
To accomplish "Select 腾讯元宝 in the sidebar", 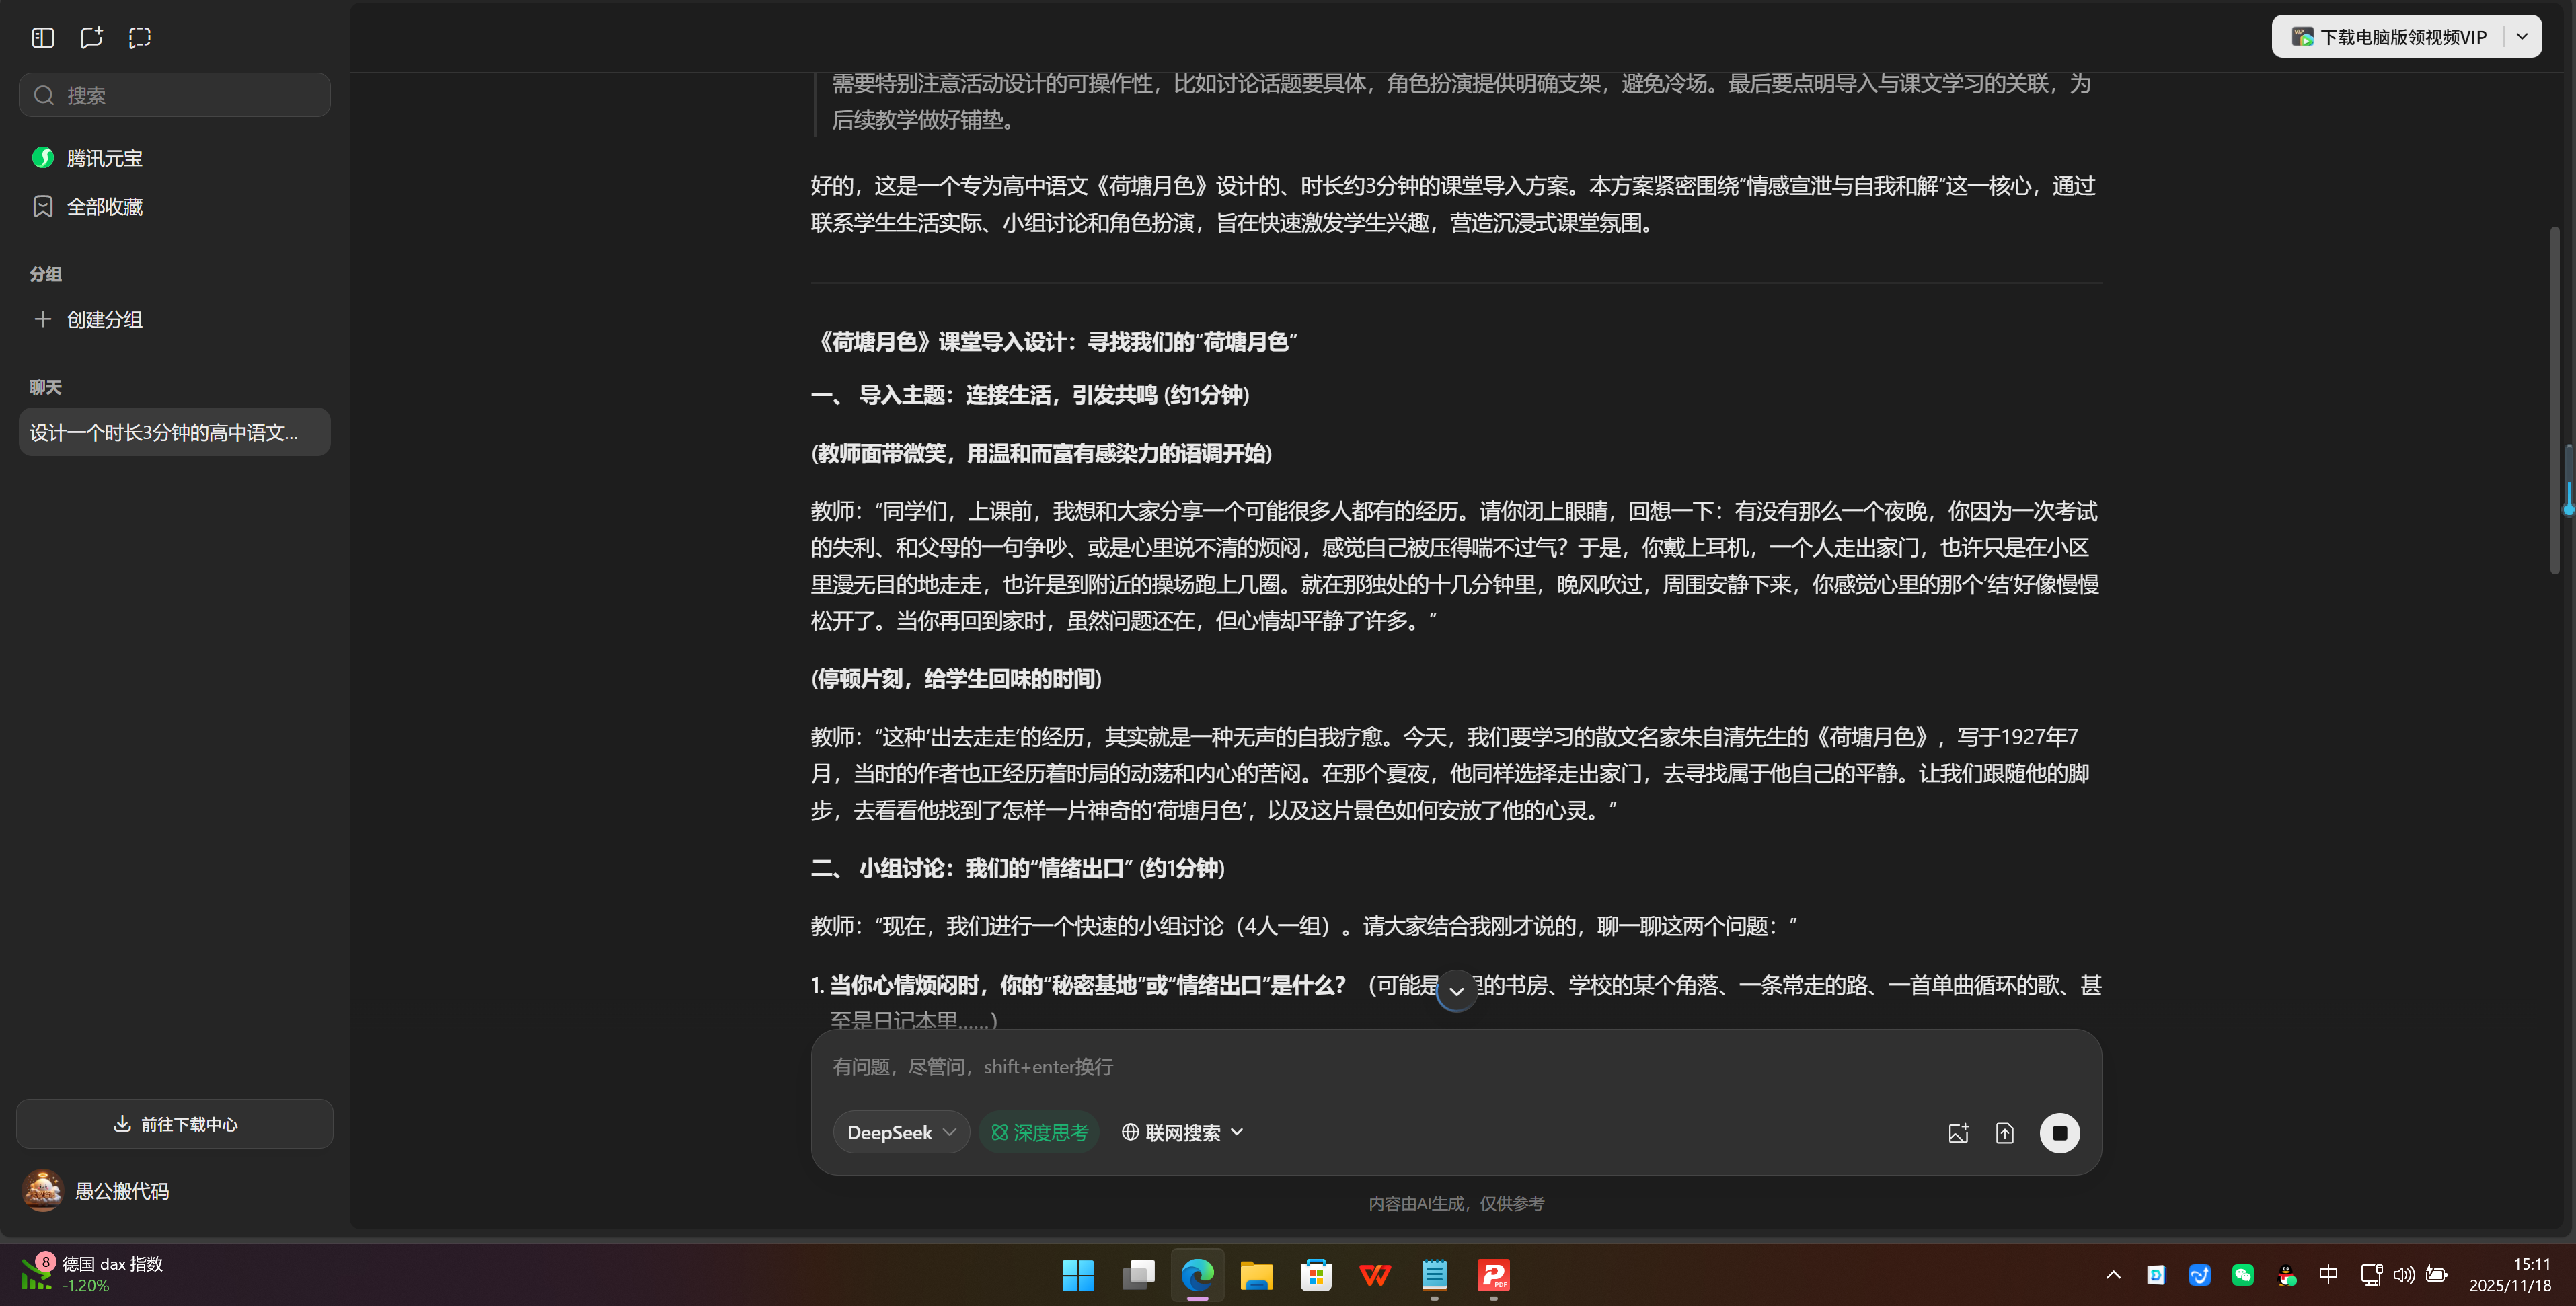I will pos(104,157).
